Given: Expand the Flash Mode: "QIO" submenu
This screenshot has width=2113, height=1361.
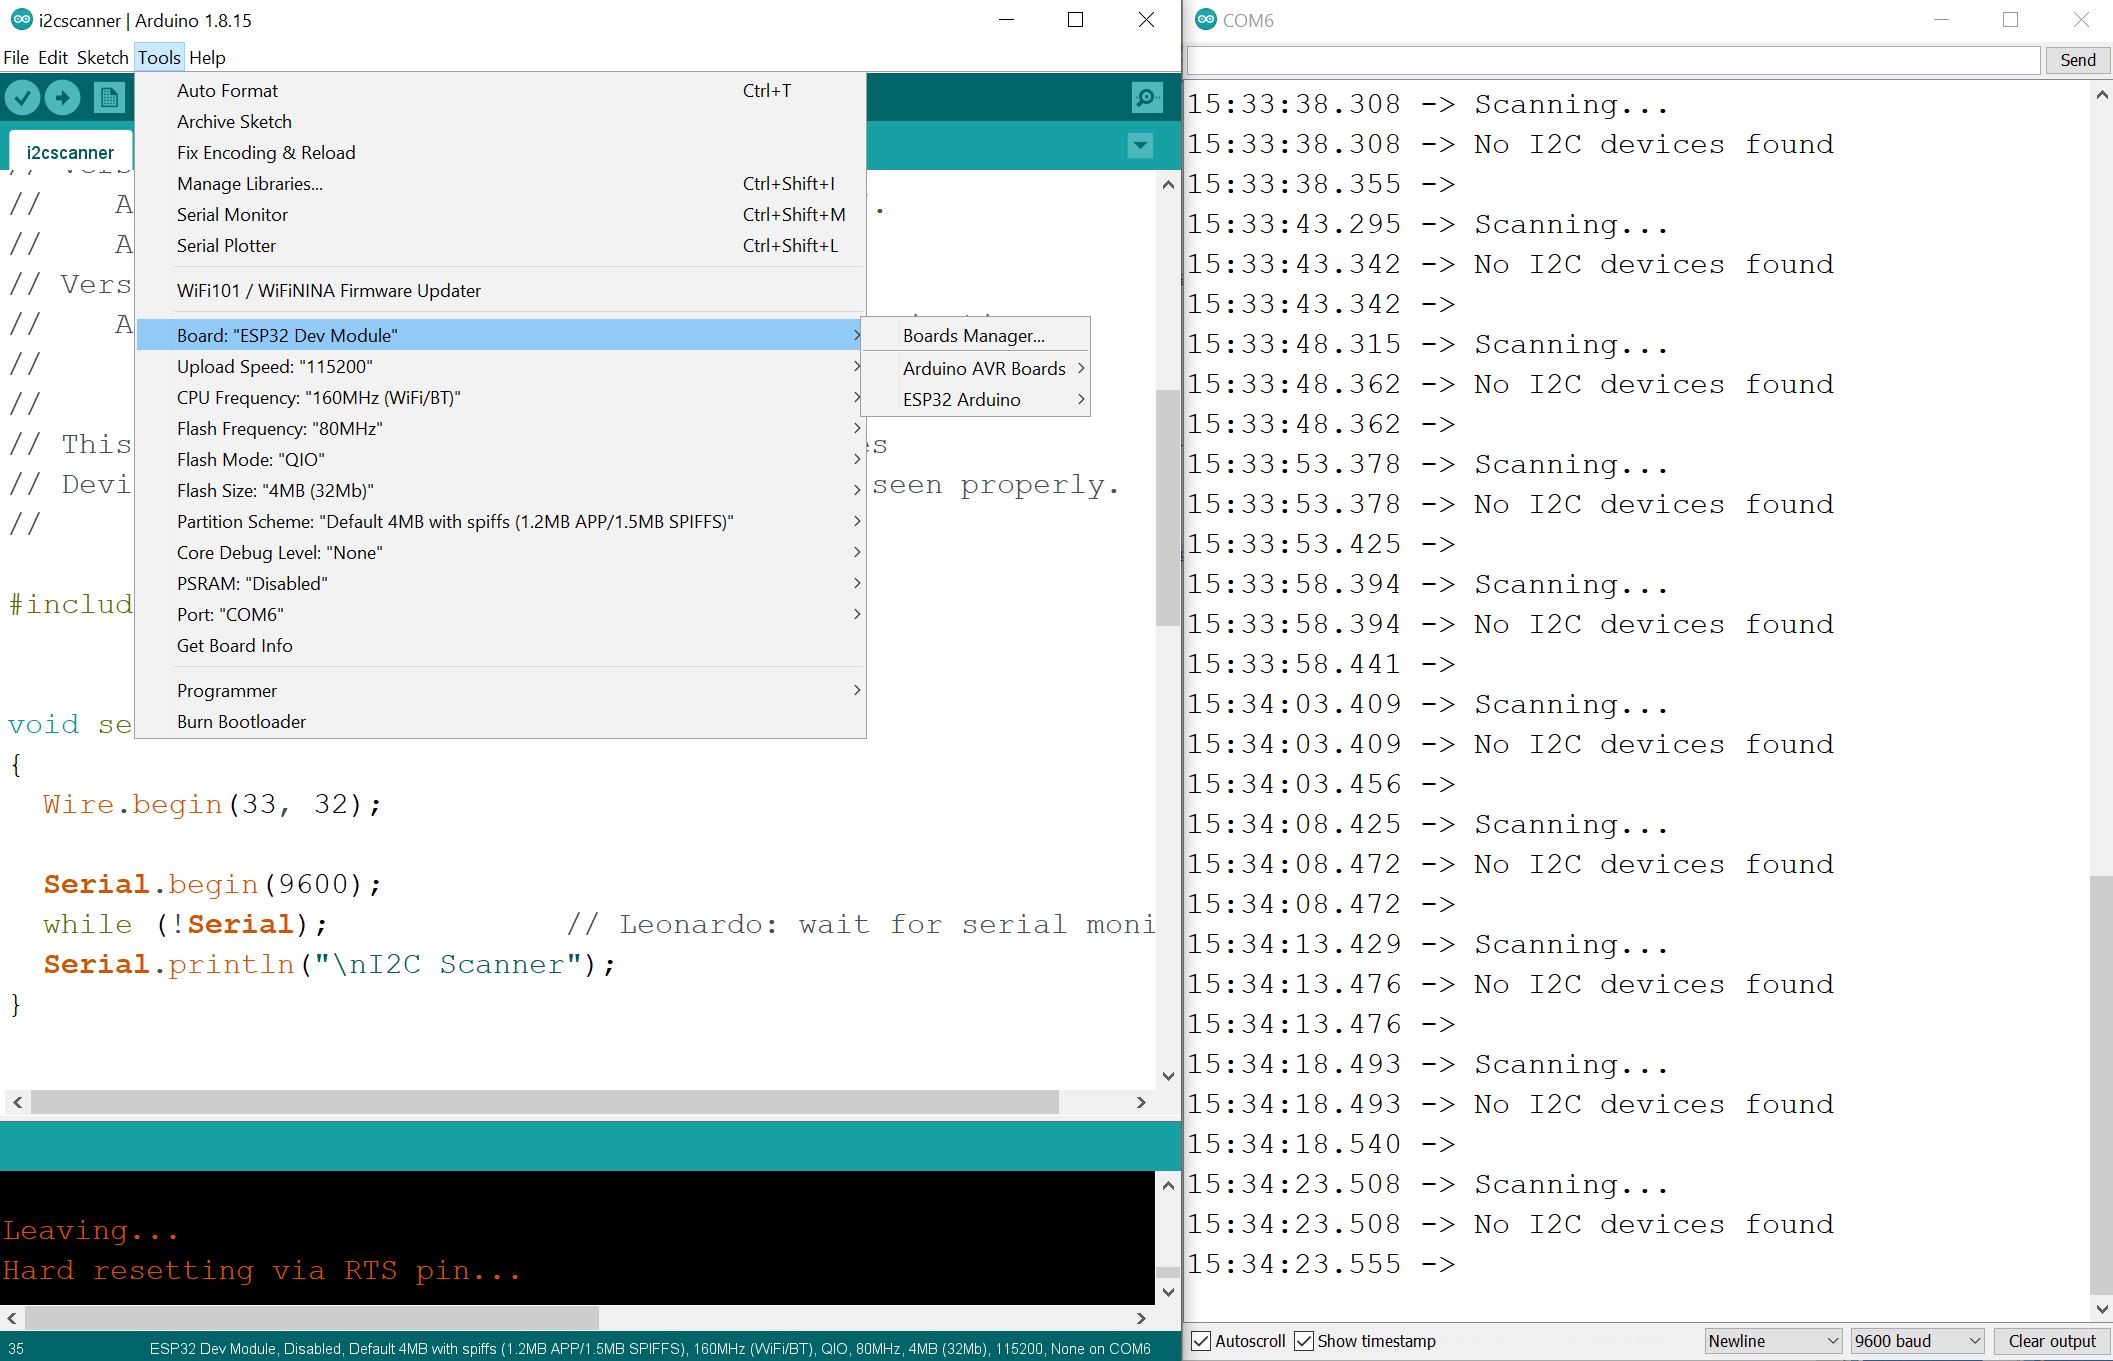Looking at the screenshot, I should click(500, 460).
